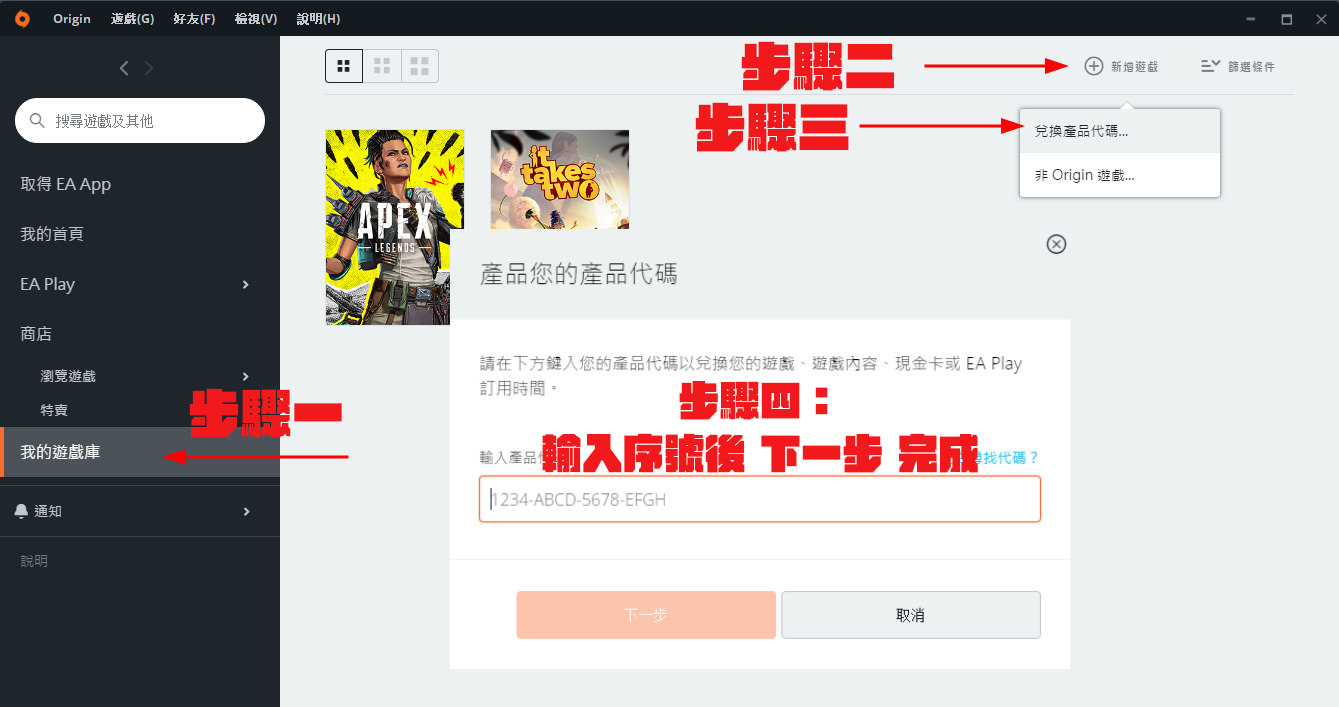1339x707 pixels.
Task: Open the 好友(F) menu
Action: 194,19
